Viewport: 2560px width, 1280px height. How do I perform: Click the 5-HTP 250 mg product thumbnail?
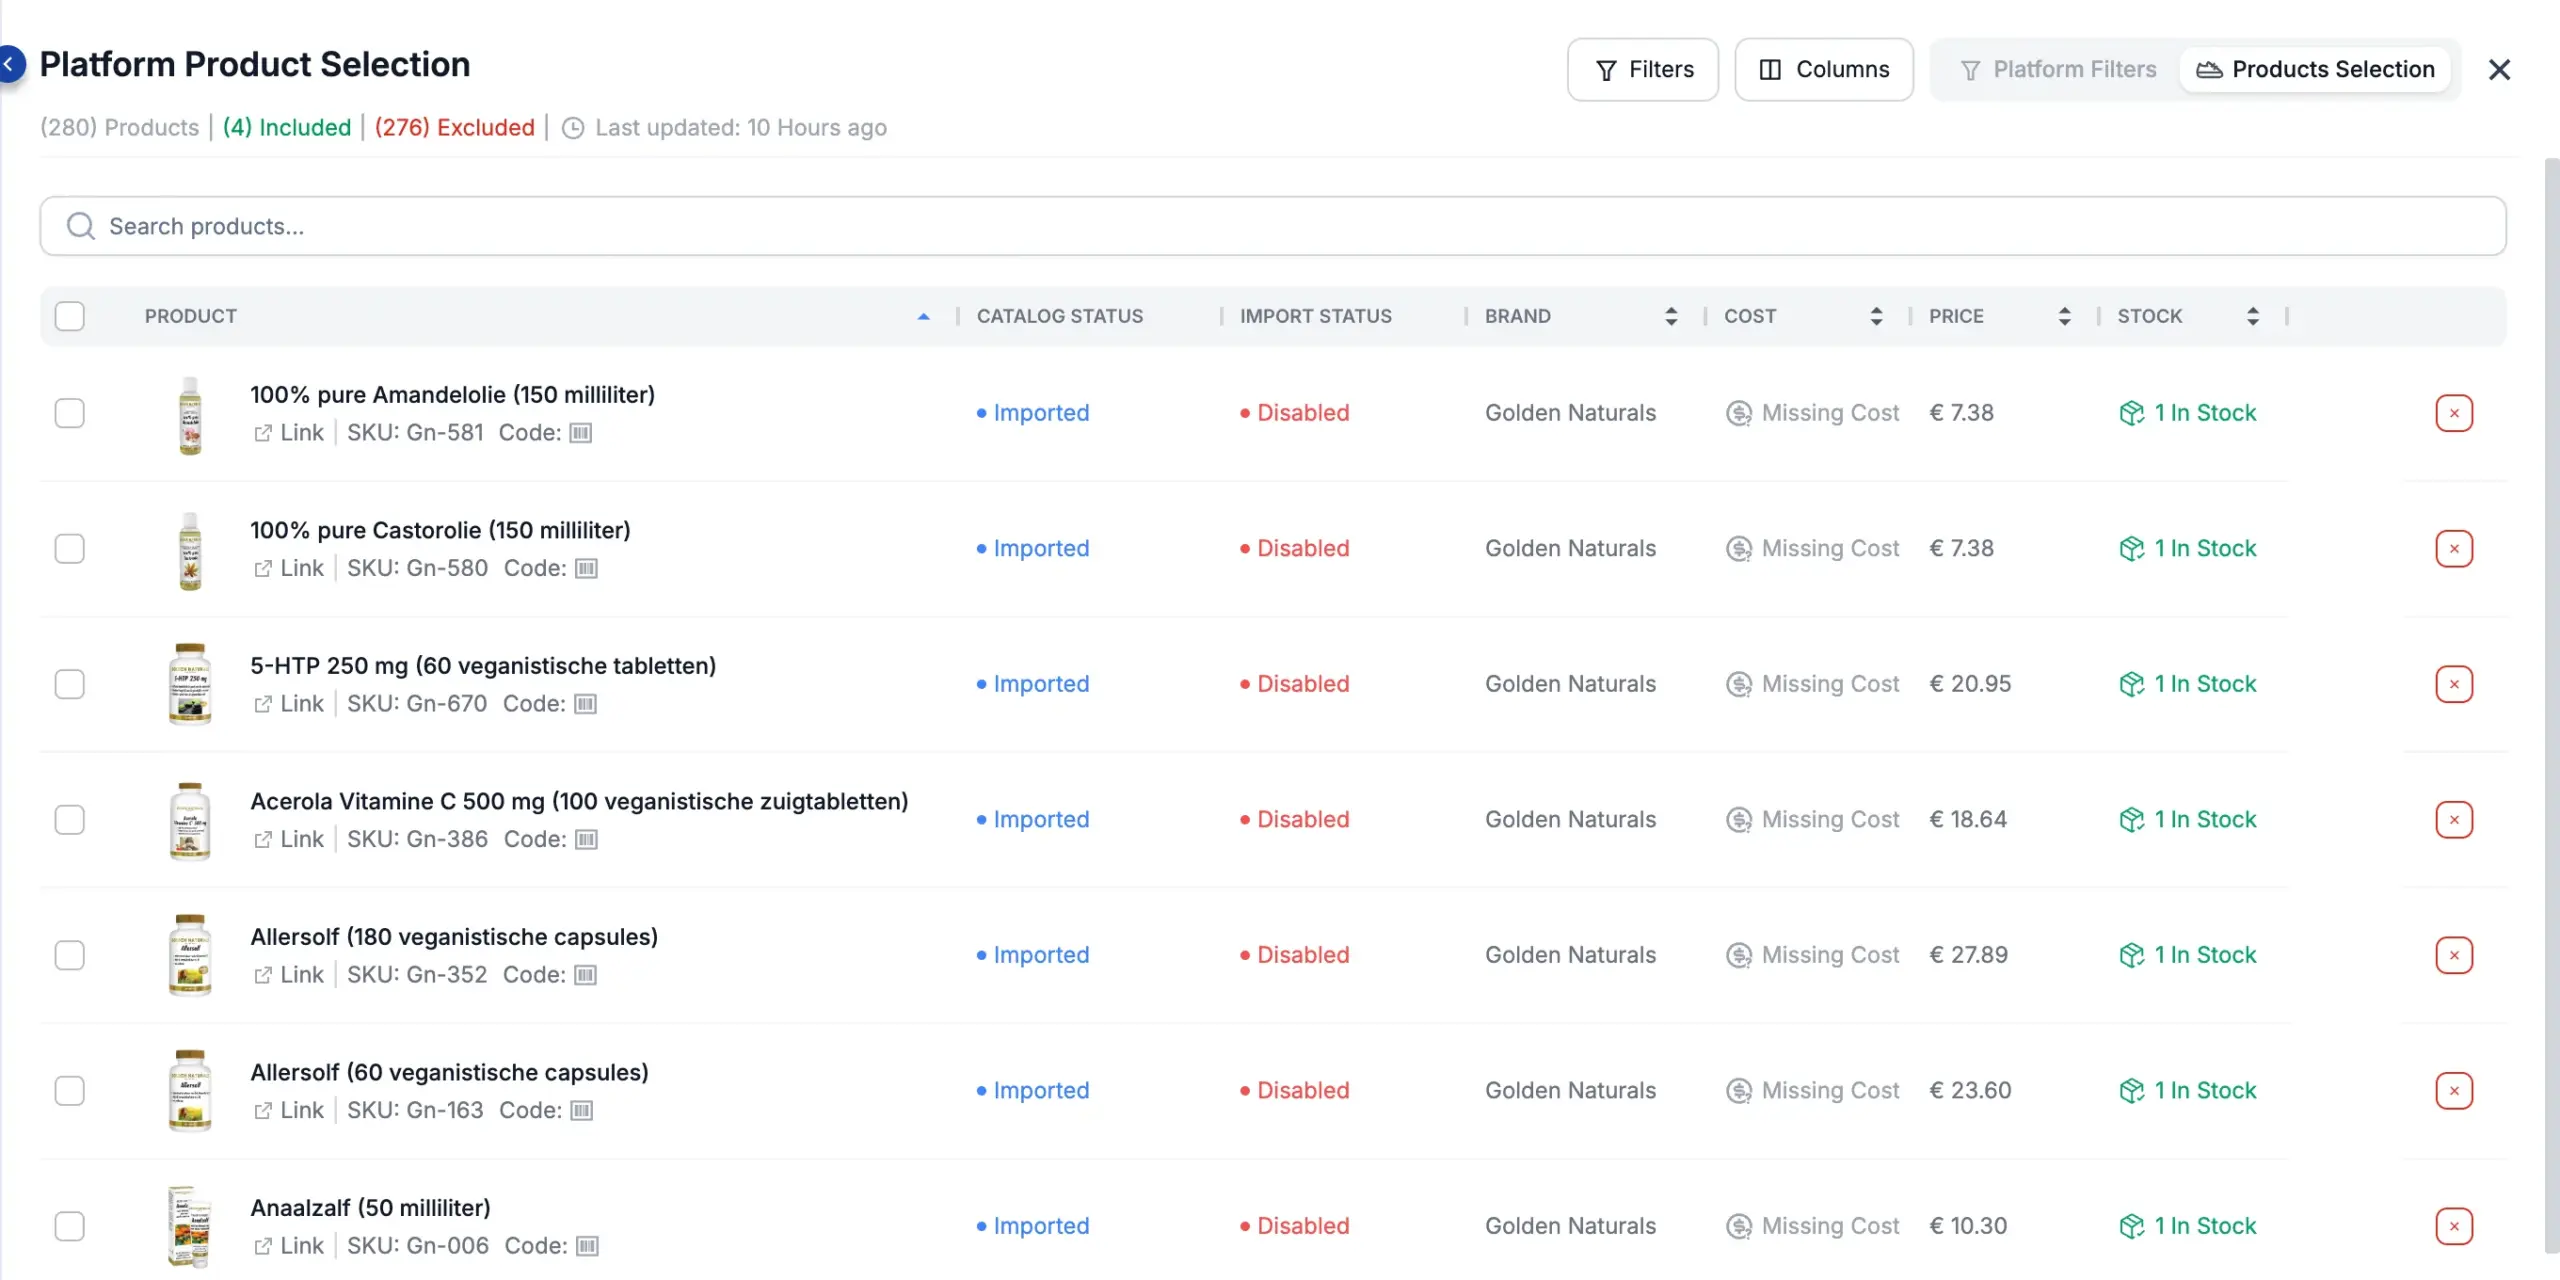190,684
